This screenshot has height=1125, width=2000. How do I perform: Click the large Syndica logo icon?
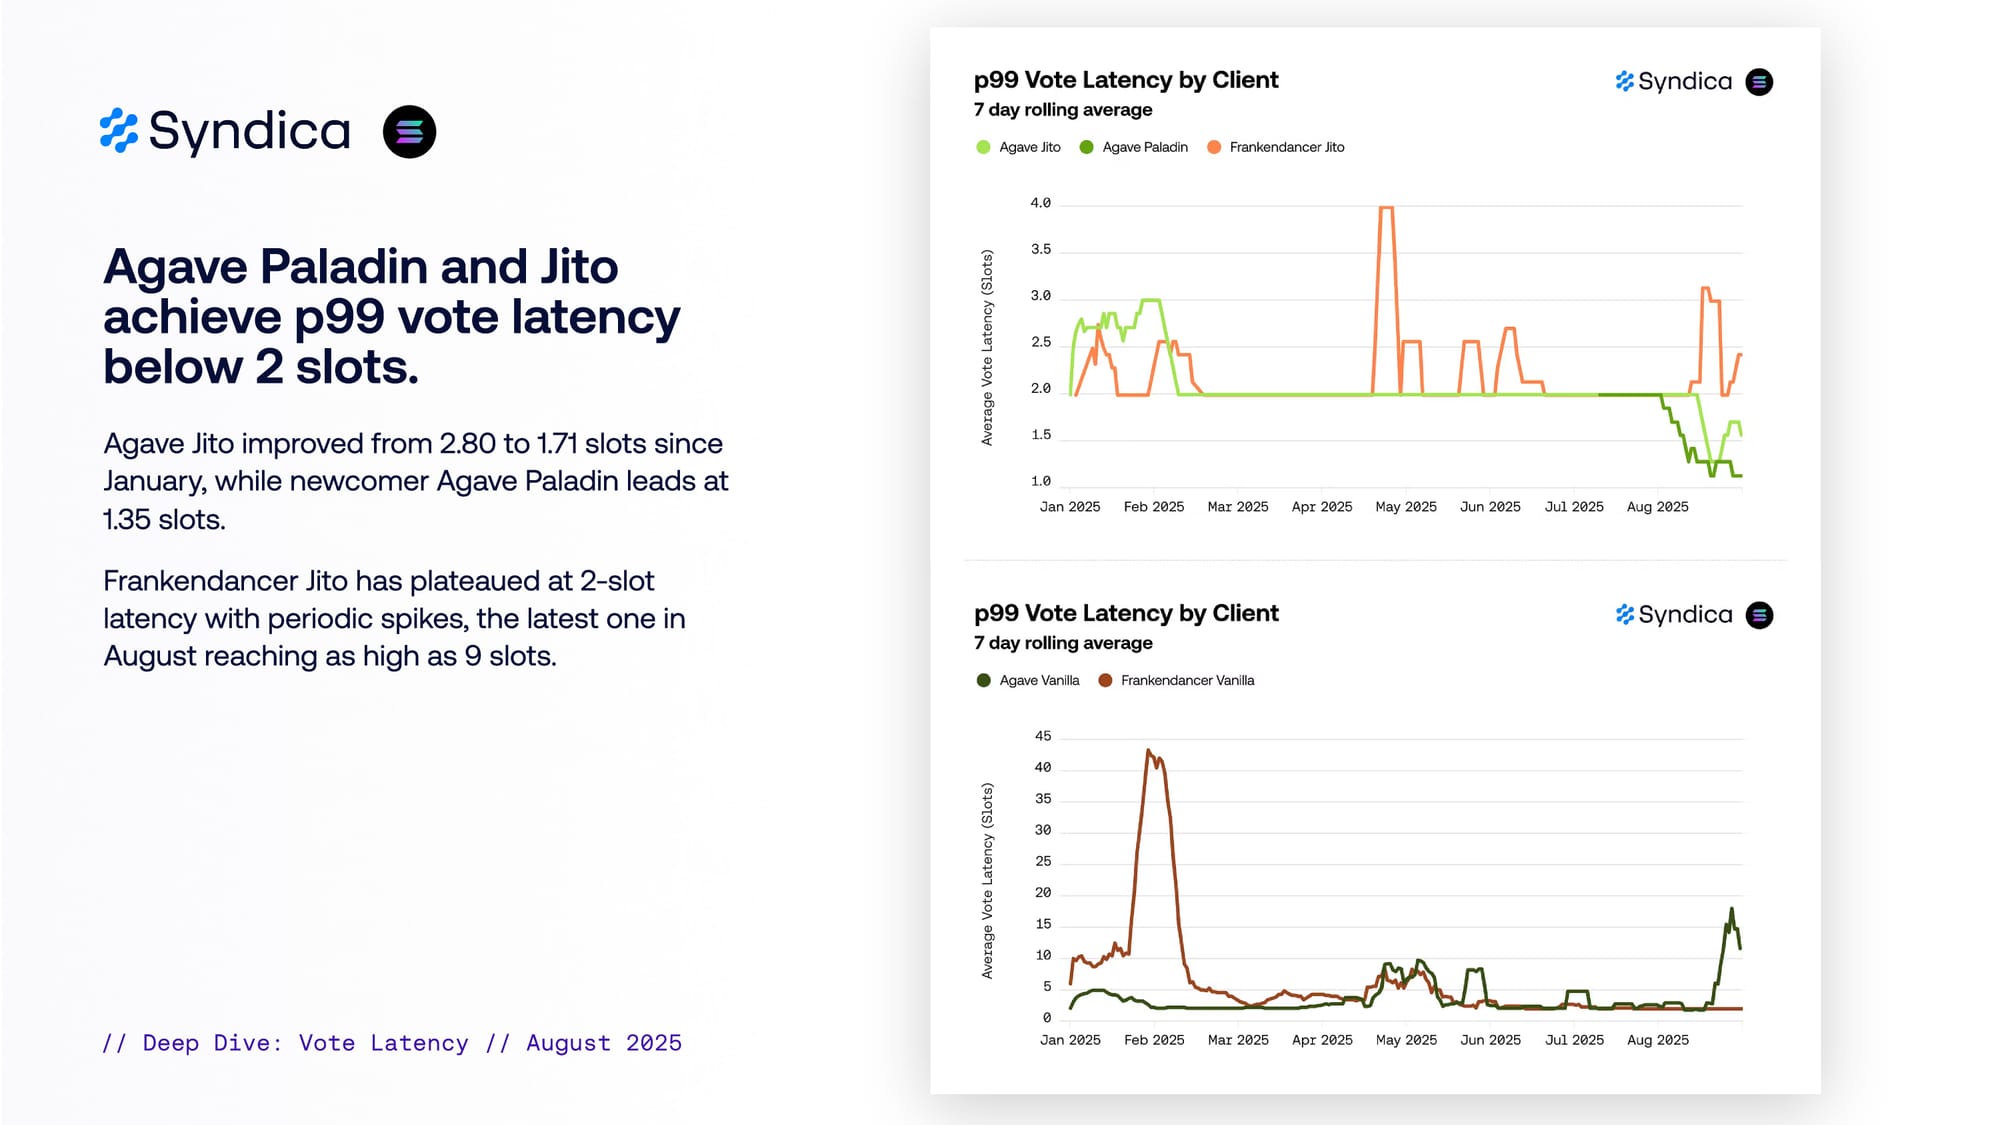[119, 131]
